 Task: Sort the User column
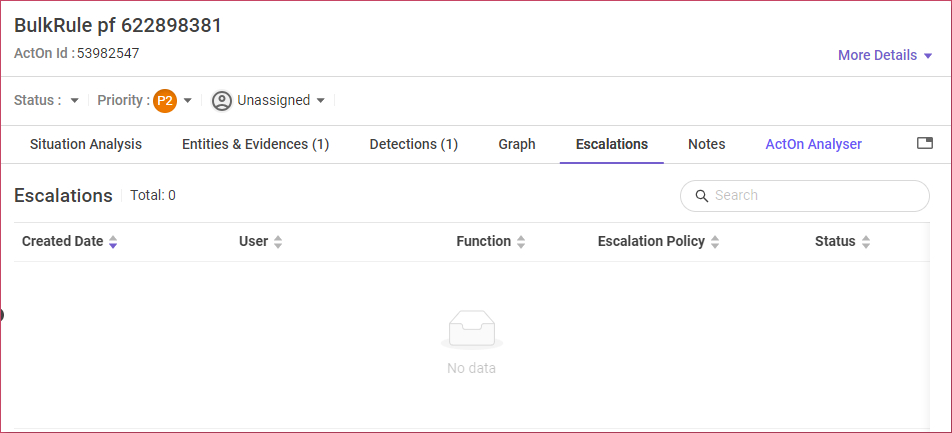point(278,242)
